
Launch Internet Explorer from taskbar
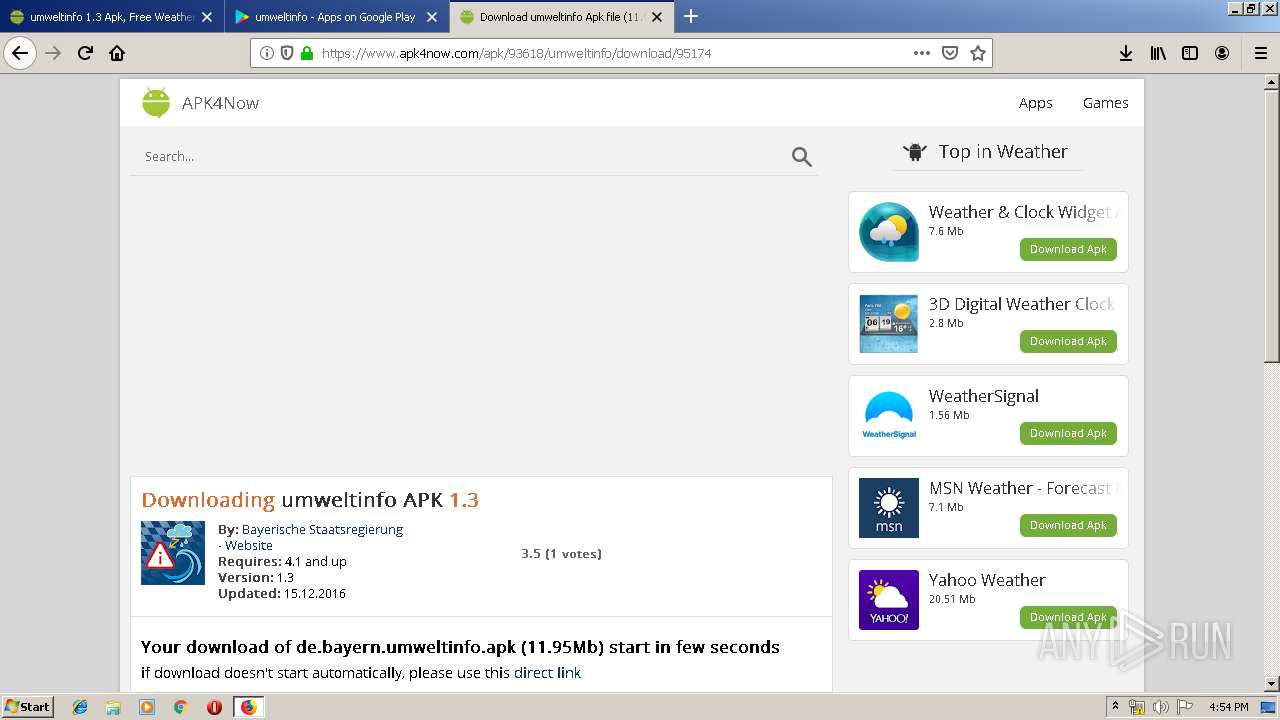point(80,707)
